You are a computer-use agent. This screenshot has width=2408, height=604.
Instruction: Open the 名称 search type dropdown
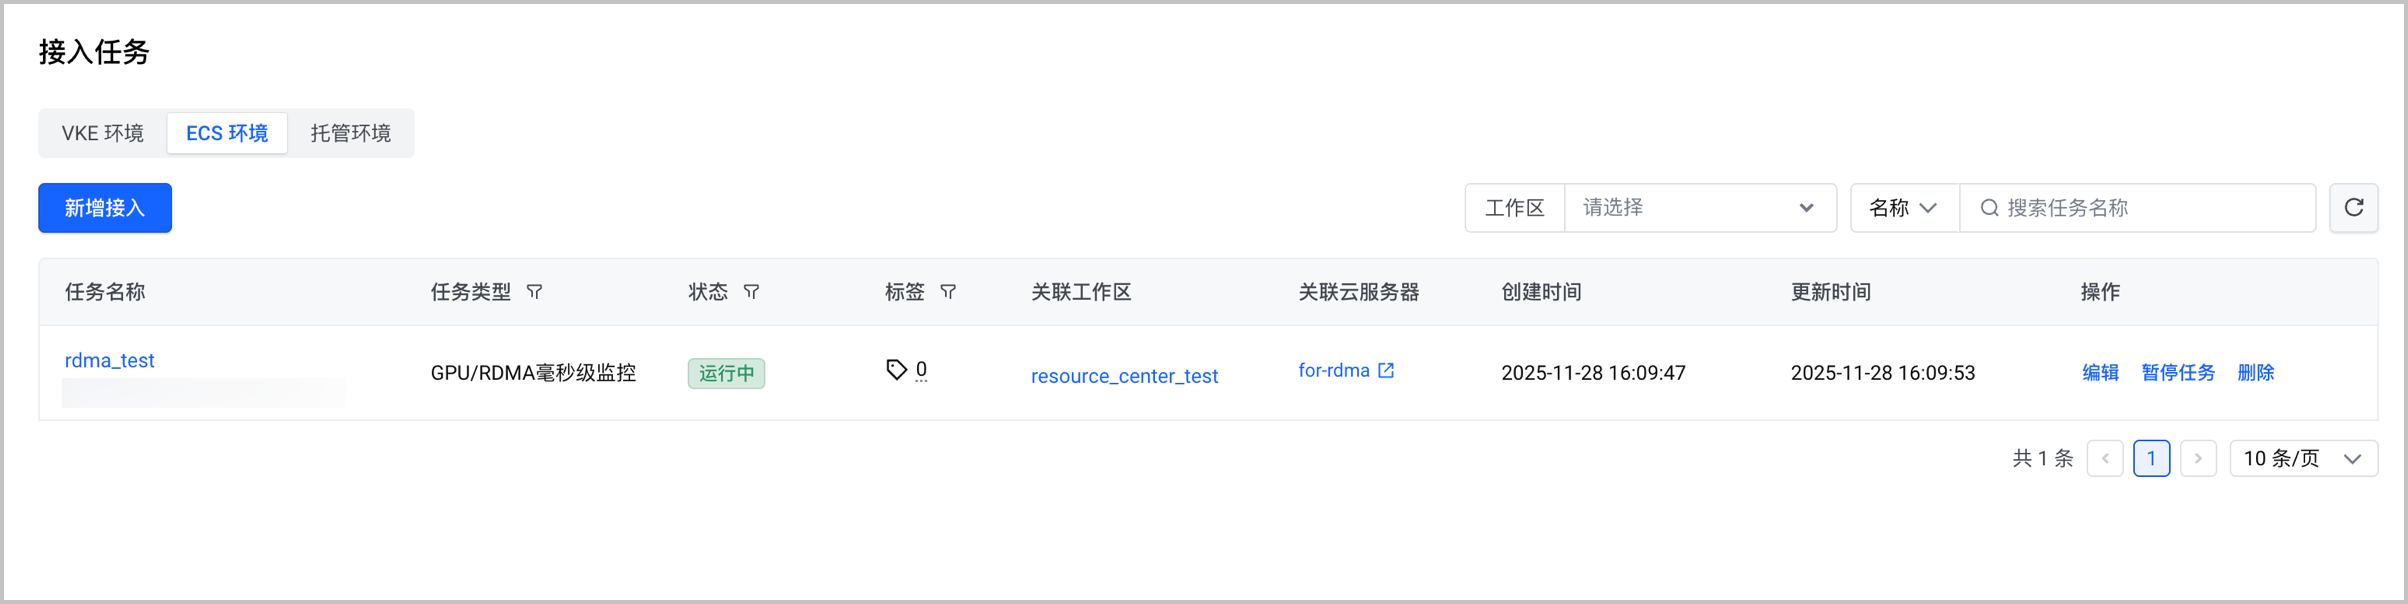[x=1904, y=208]
